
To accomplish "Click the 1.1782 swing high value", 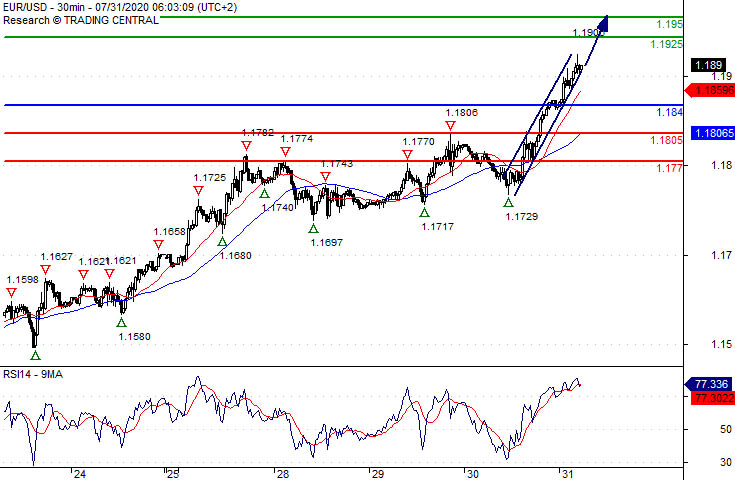I will point(258,133).
